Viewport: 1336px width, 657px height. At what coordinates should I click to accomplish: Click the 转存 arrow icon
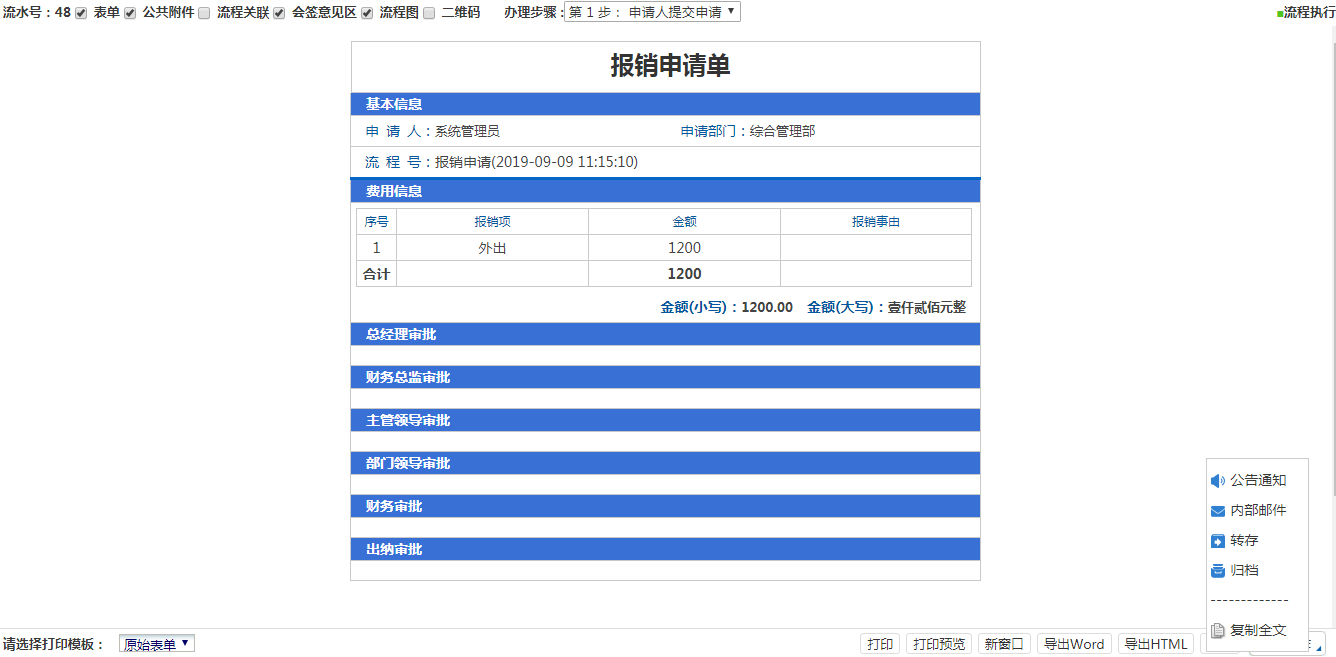[x=1217, y=541]
